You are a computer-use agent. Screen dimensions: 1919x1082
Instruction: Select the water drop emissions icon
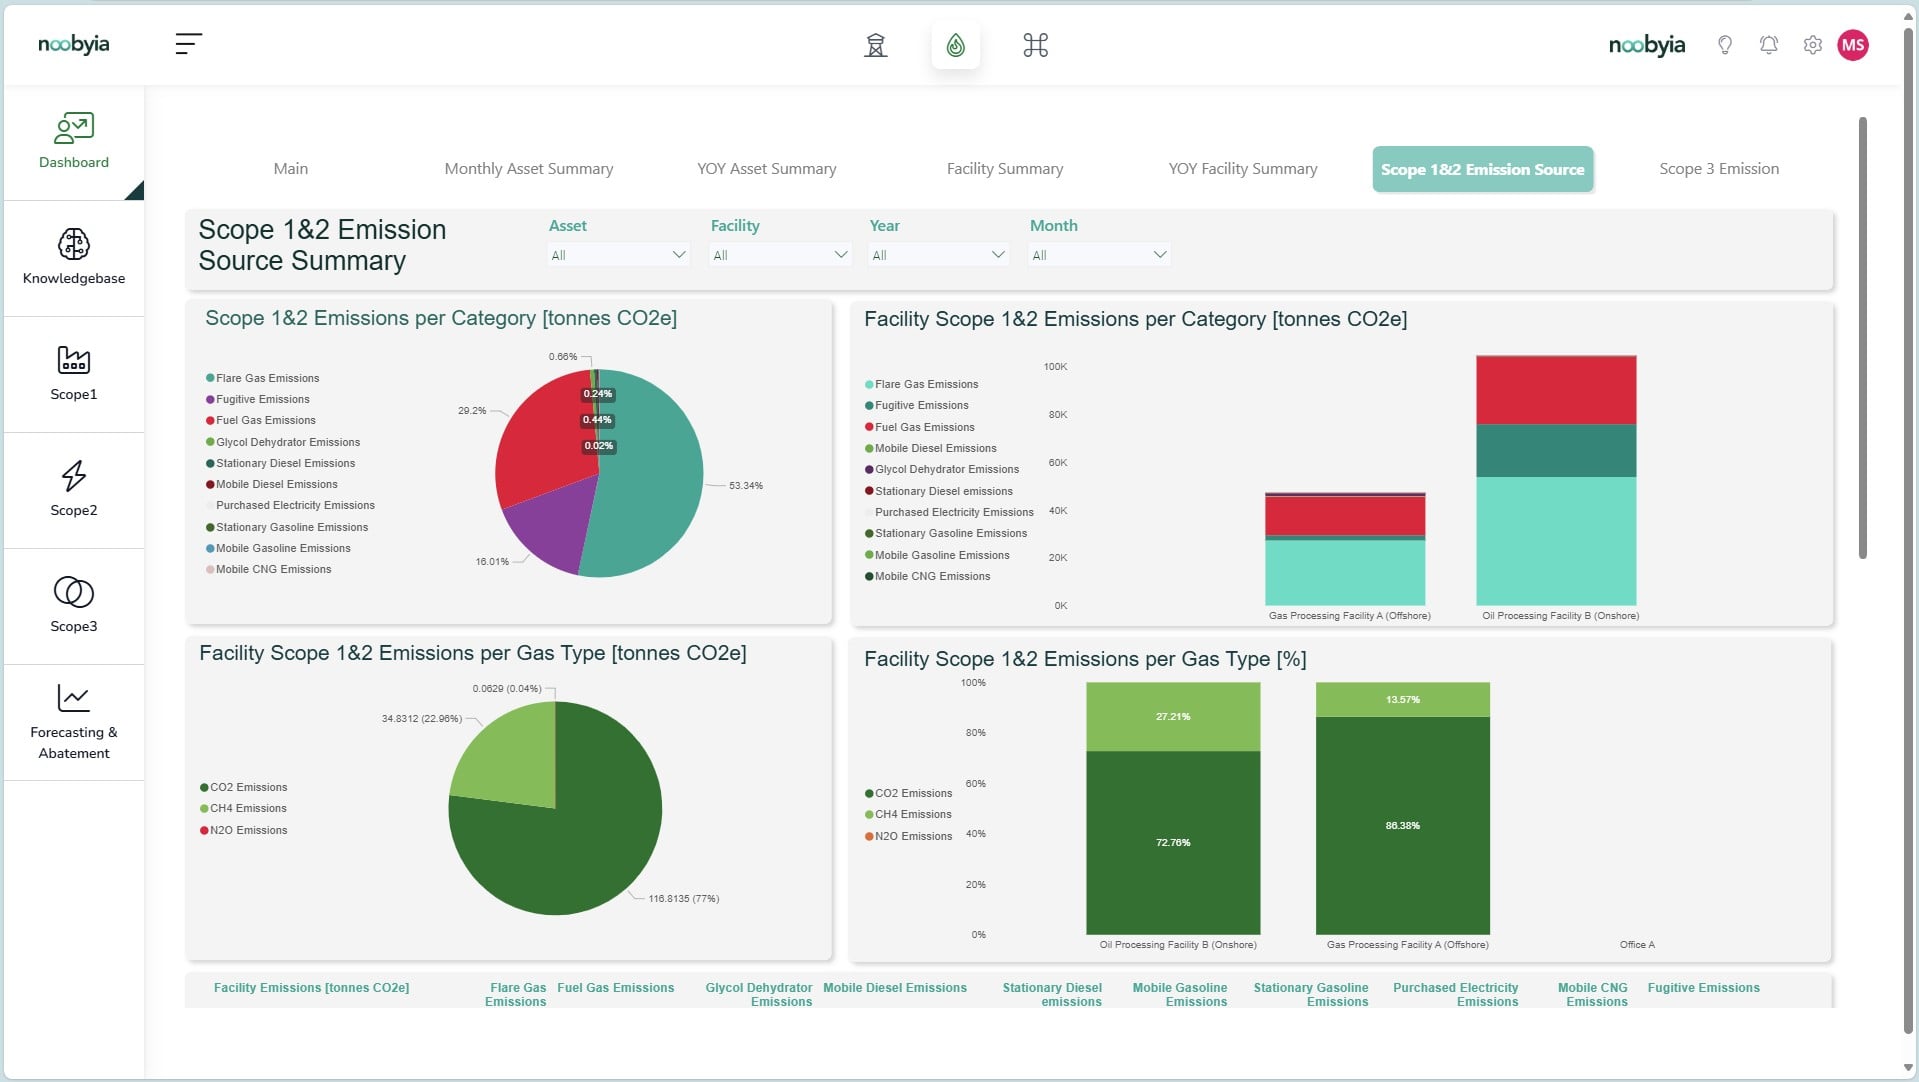[956, 45]
